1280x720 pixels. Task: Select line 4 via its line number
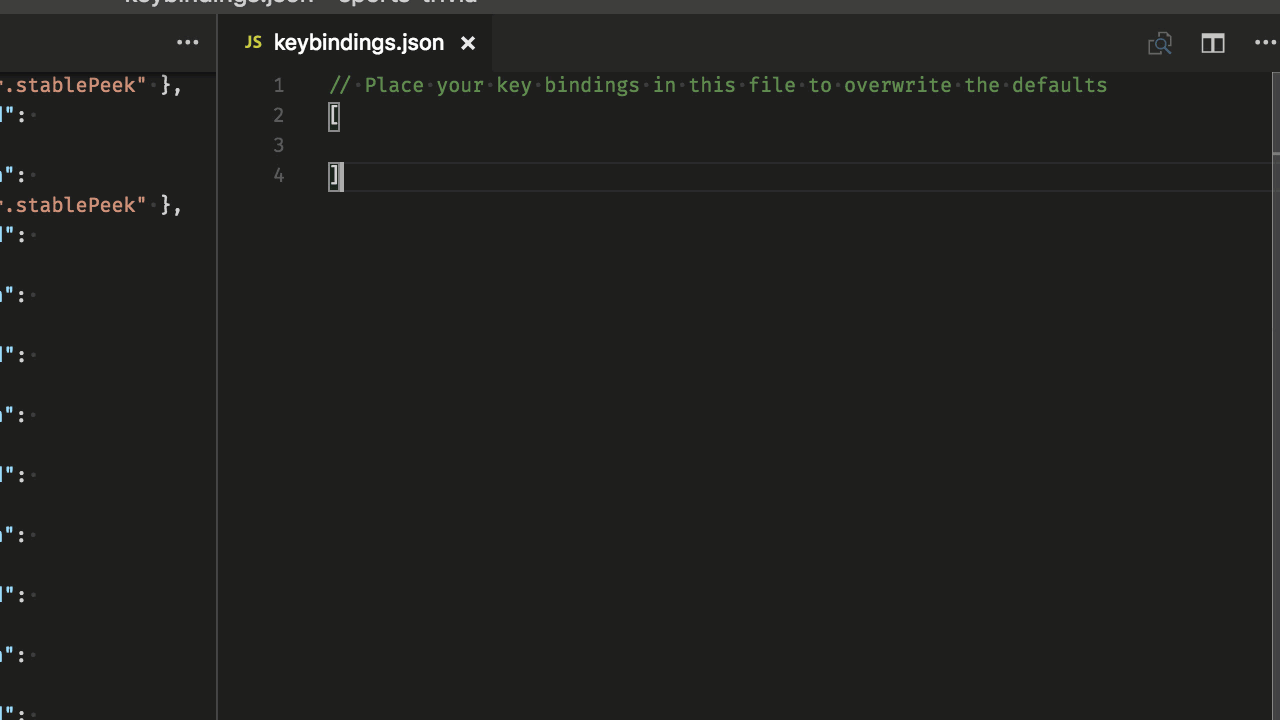[x=279, y=175]
